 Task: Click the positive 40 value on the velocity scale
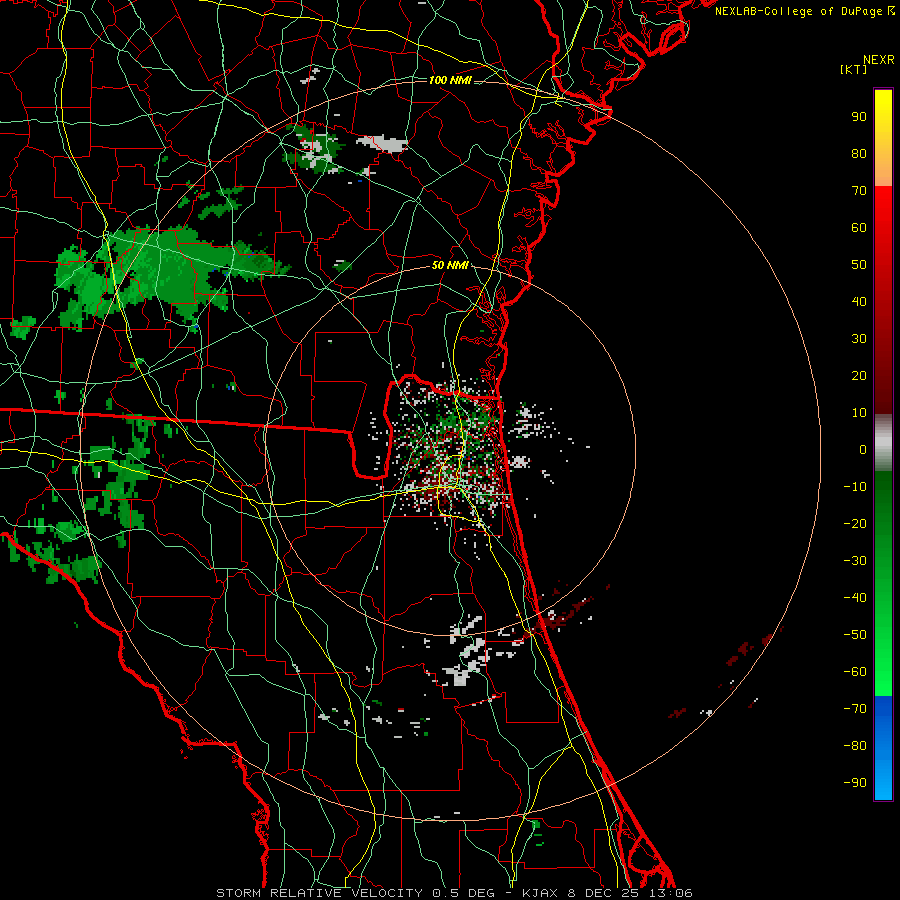click(859, 301)
